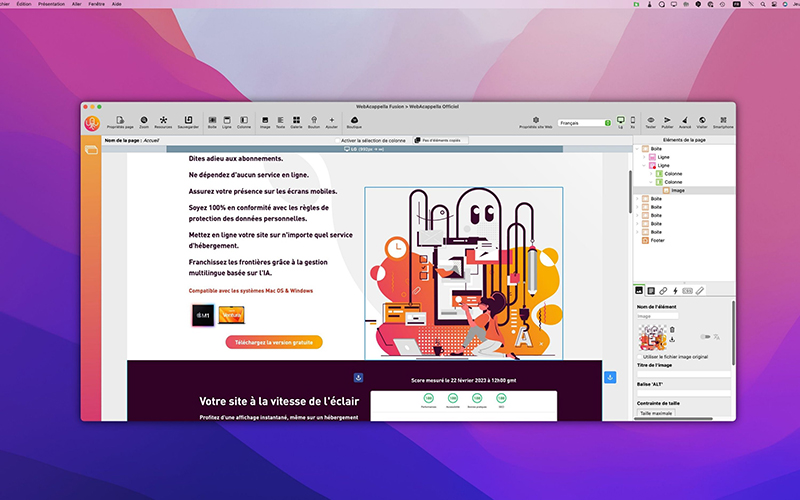Add a Ligne element from toolbar
800x500 pixels.
227,122
